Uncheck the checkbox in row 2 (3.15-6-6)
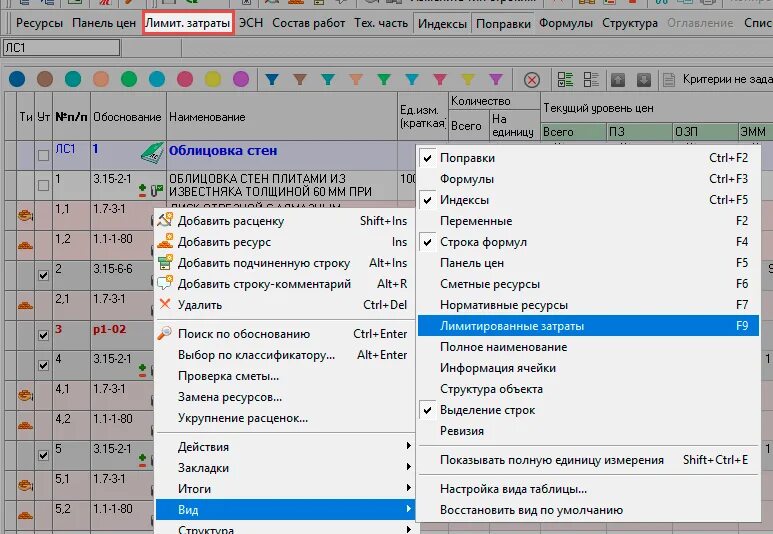773x534 pixels. [43, 275]
